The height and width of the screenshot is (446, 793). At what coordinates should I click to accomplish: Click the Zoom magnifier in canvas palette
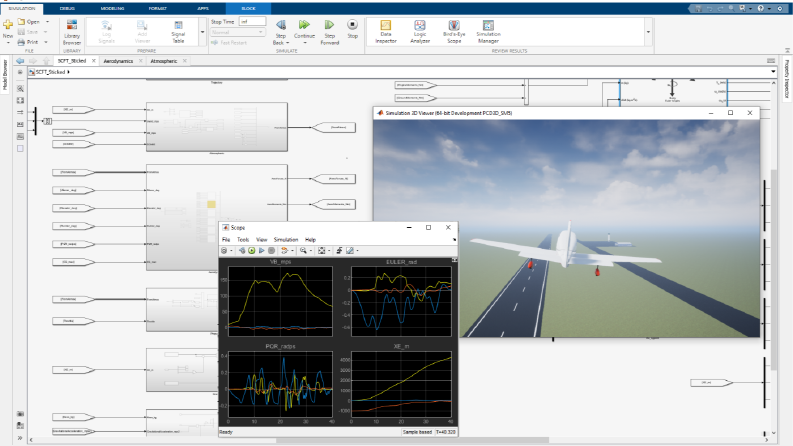20,88
